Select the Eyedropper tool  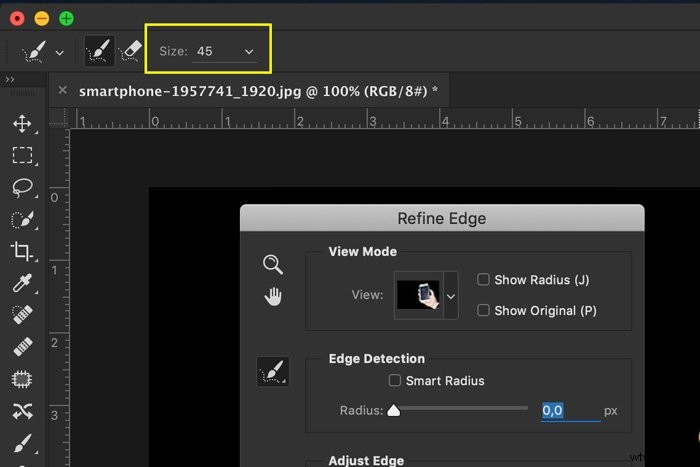point(22,283)
